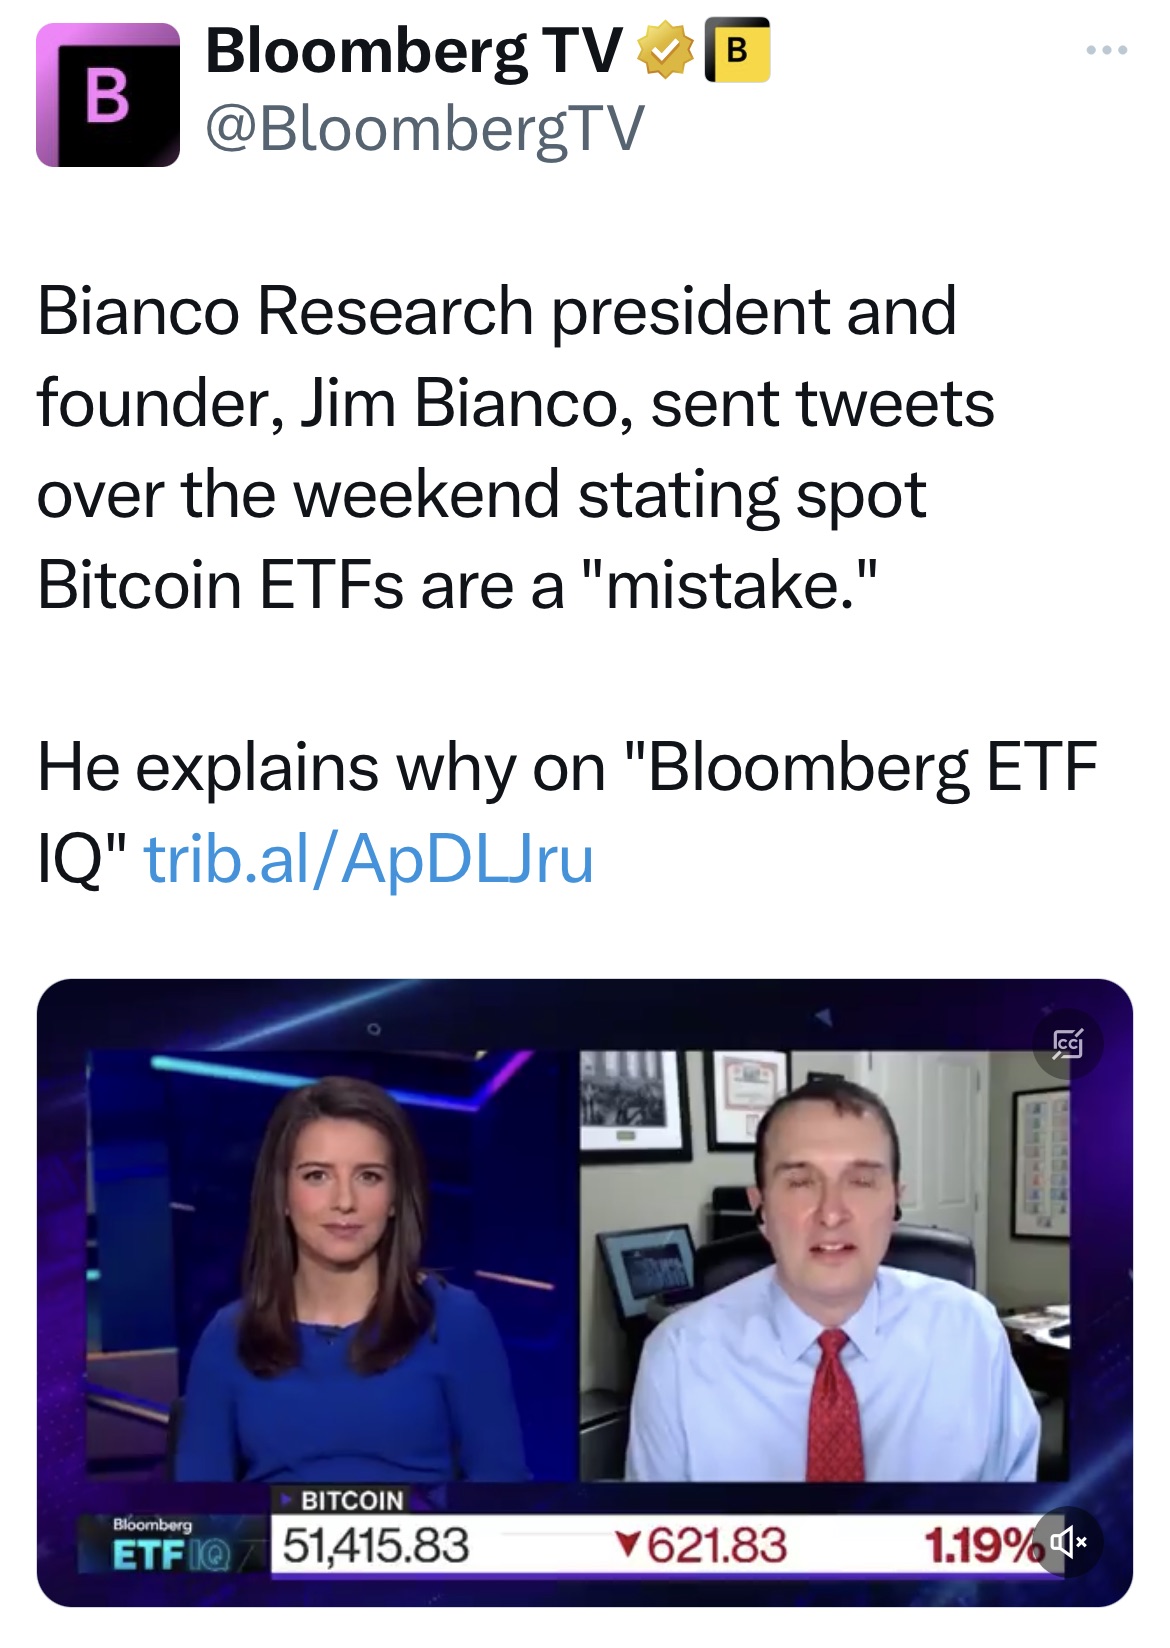Screen dimensions: 1170x1648
Task: Click the red down arrow beside 621.83
Action: pos(626,1546)
